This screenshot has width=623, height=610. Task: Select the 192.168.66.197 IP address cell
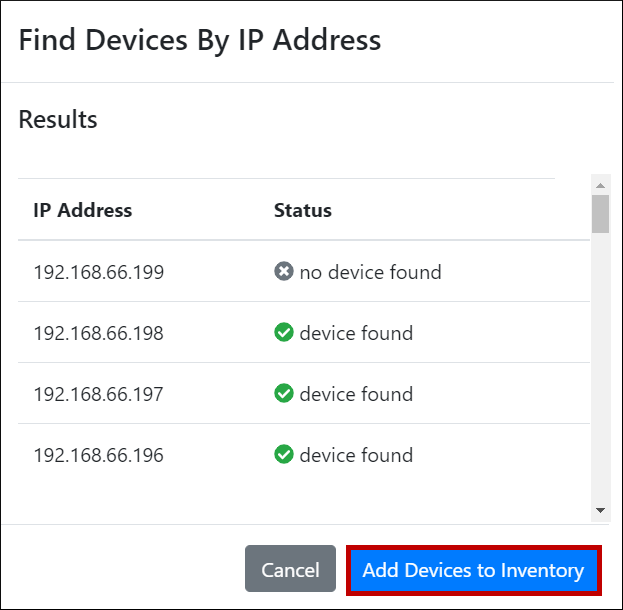point(99,394)
